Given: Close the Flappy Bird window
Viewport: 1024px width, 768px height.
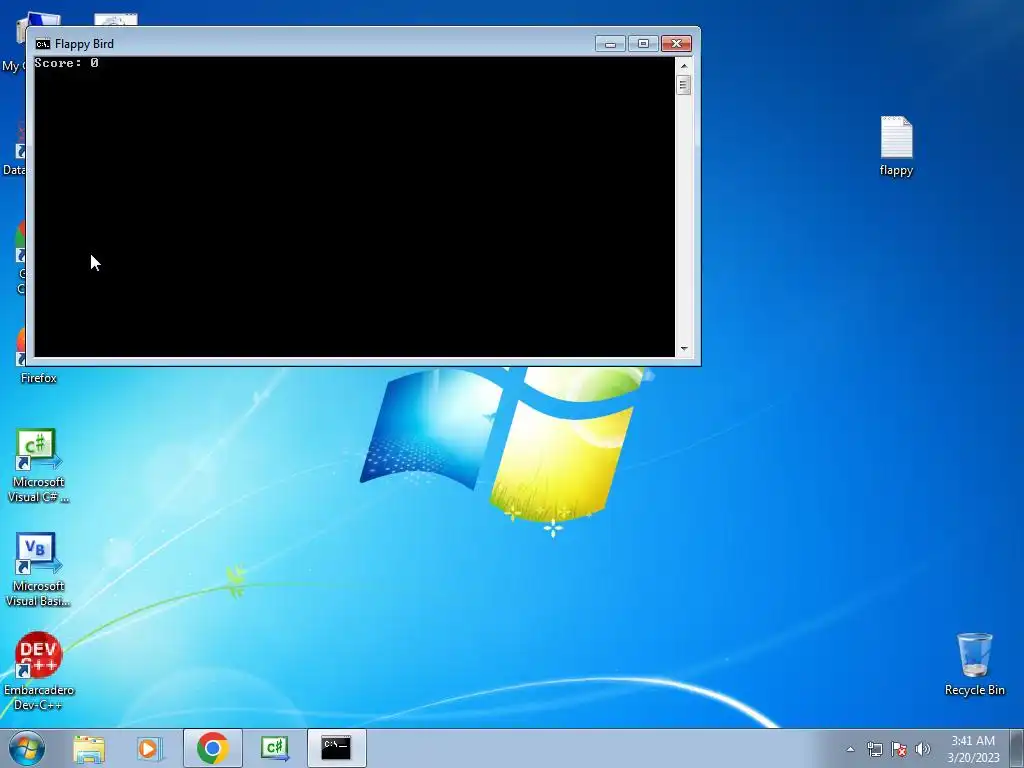Looking at the screenshot, I should coord(677,44).
